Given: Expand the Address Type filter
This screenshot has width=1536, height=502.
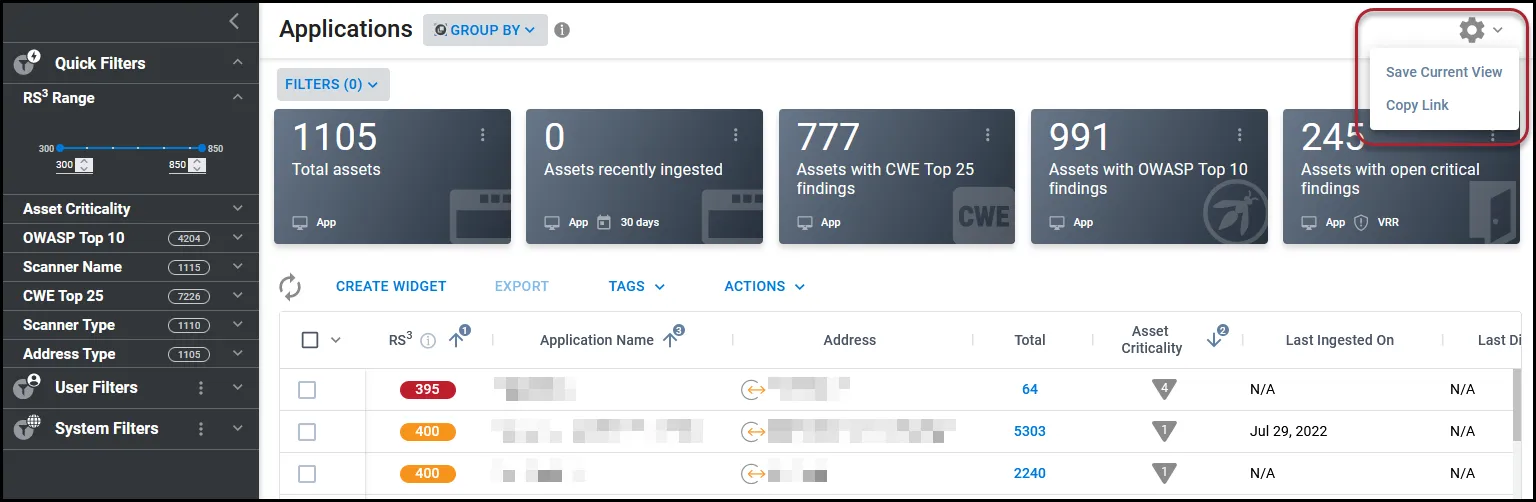Looking at the screenshot, I should pyautogui.click(x=238, y=354).
